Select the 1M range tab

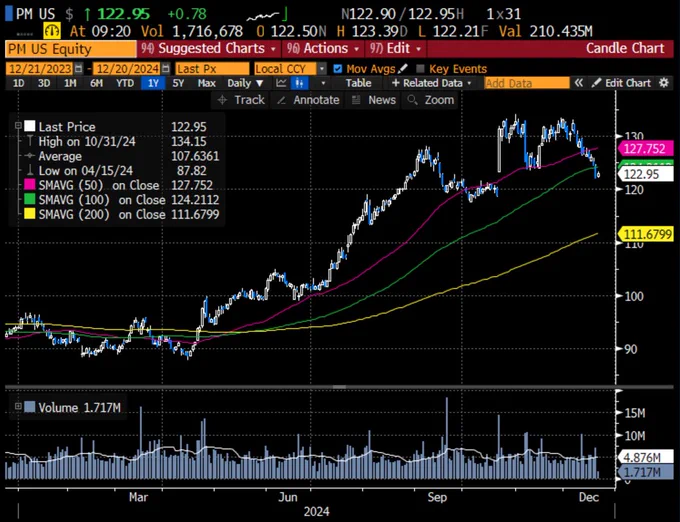[70, 83]
